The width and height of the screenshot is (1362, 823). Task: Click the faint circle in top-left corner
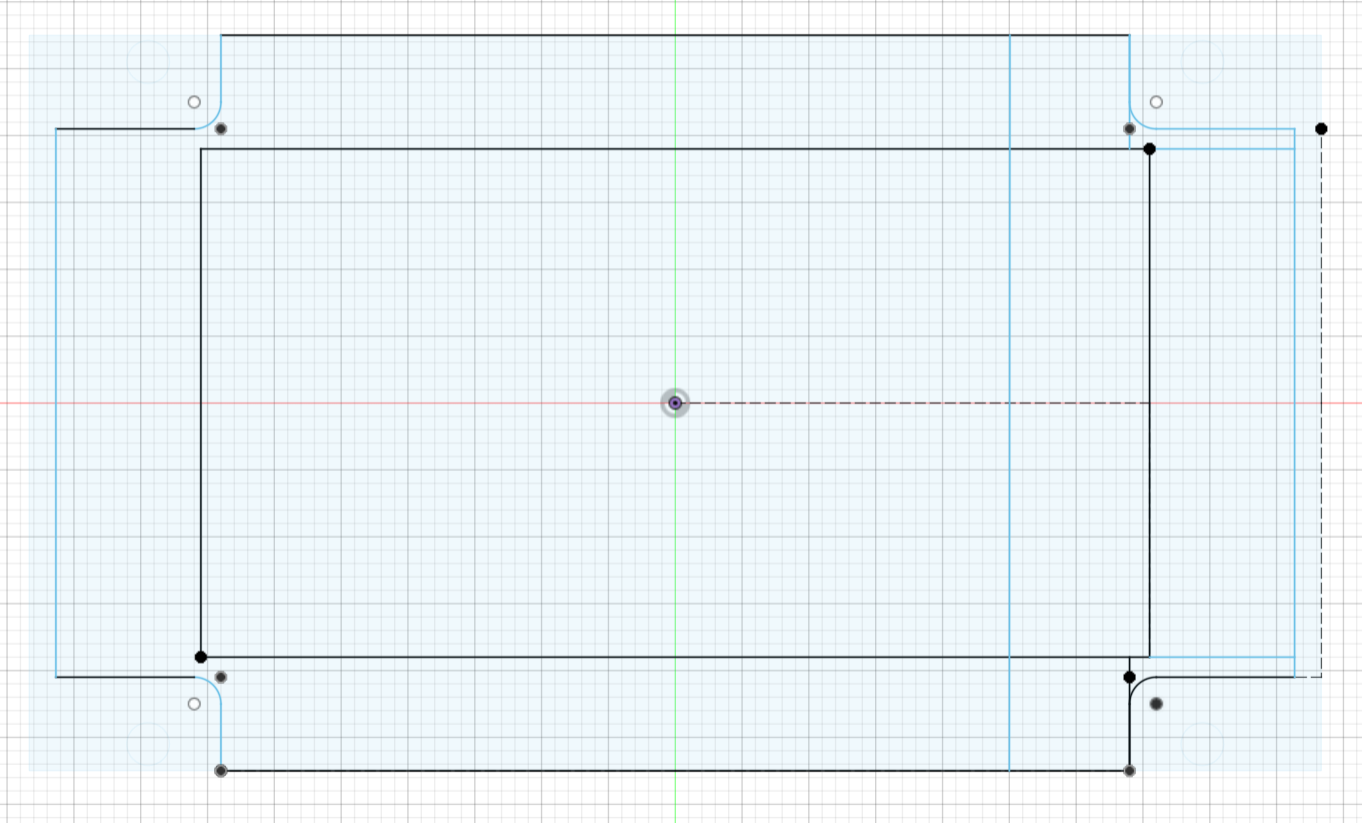[x=148, y=62]
